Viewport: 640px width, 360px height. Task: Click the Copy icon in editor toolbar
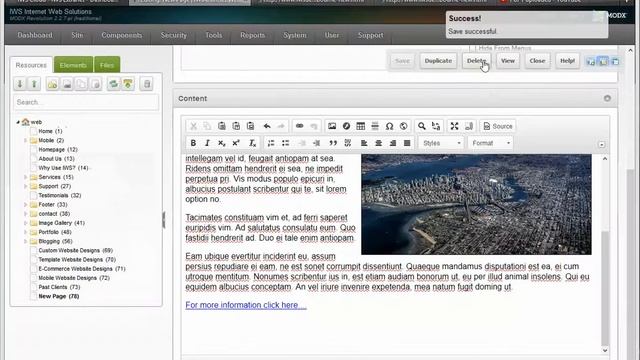click(207, 126)
